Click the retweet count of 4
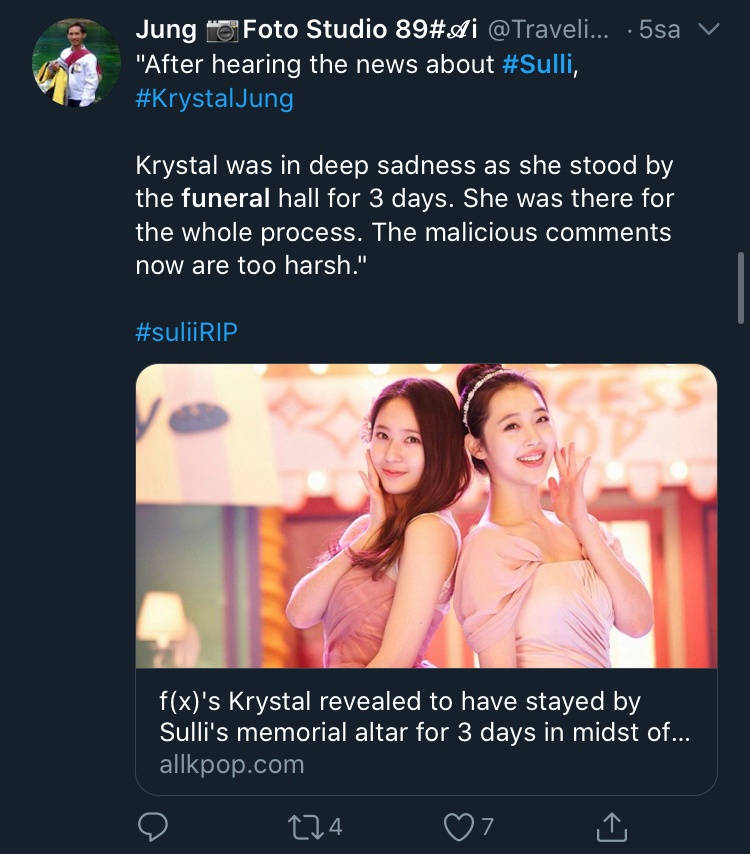Image resolution: width=750 pixels, height=854 pixels. click(x=335, y=826)
